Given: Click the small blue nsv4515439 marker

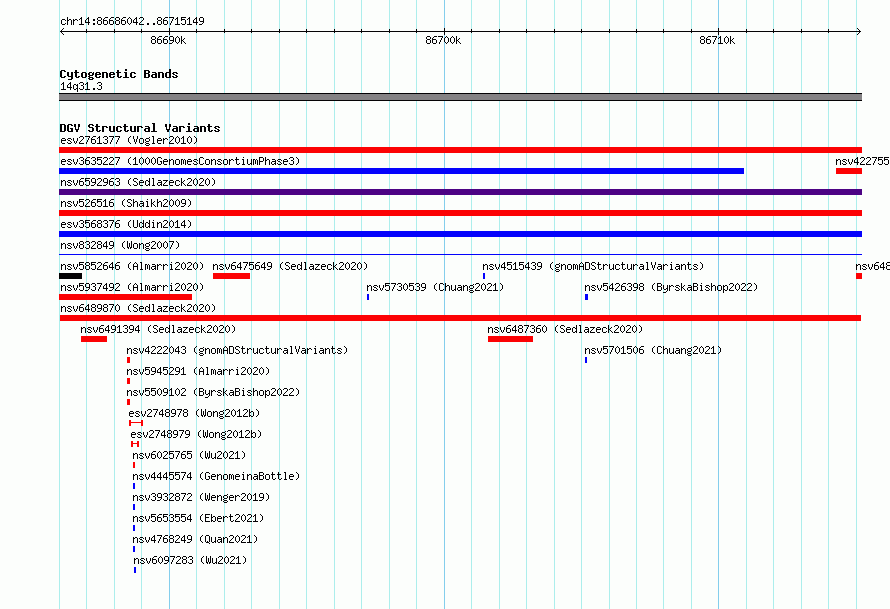Looking at the screenshot, I should (484, 276).
